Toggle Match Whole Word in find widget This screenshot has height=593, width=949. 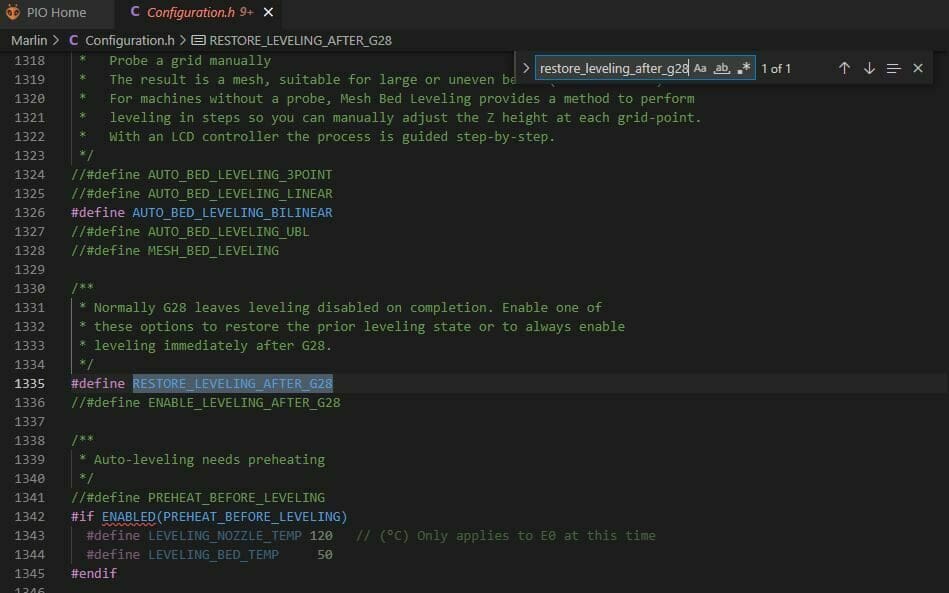tap(721, 68)
